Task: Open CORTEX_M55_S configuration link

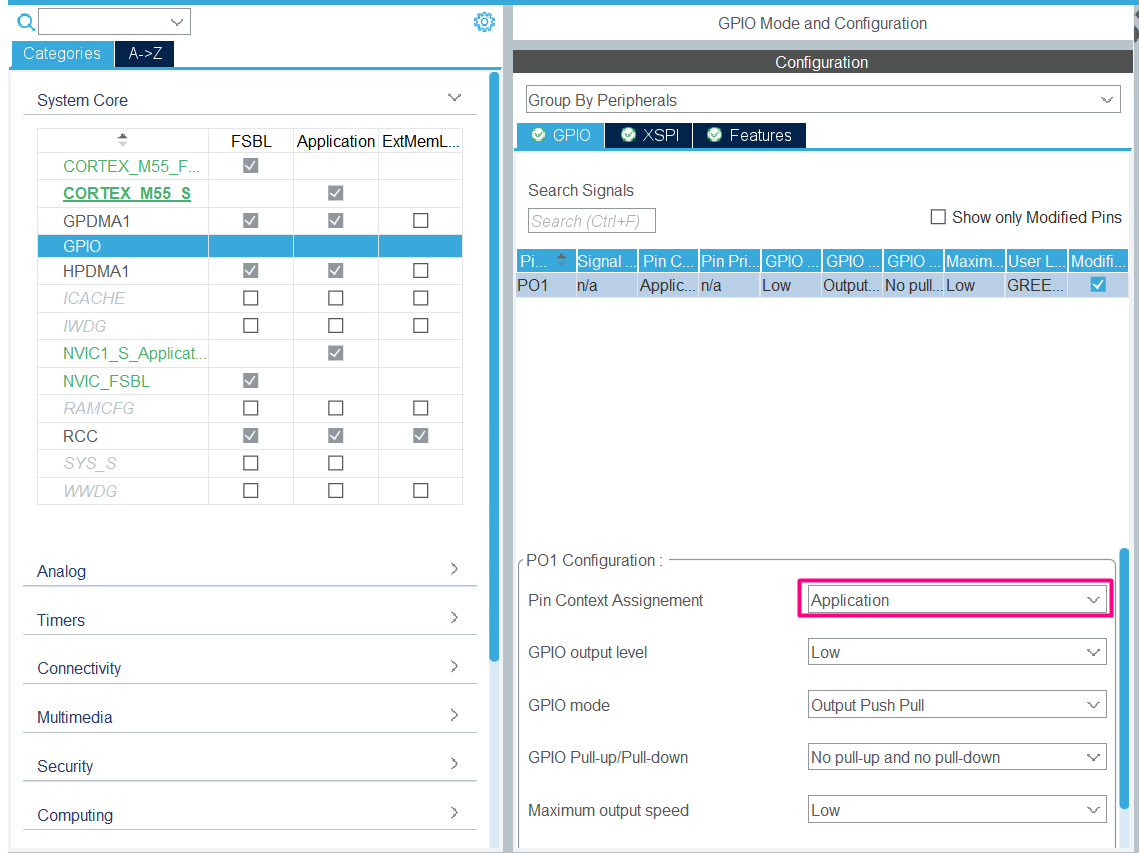Action: click(x=125, y=193)
